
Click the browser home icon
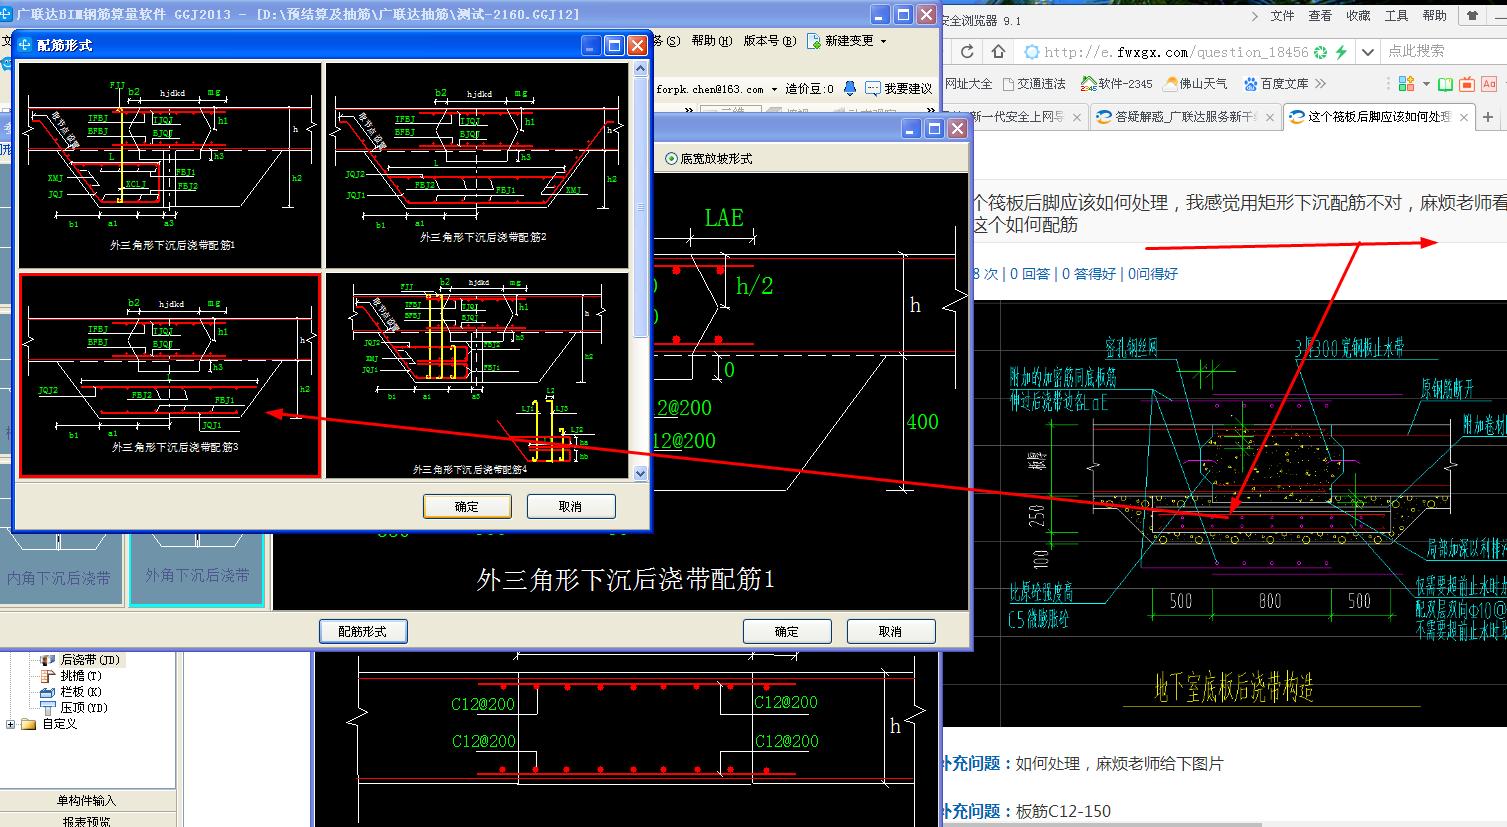coord(998,51)
